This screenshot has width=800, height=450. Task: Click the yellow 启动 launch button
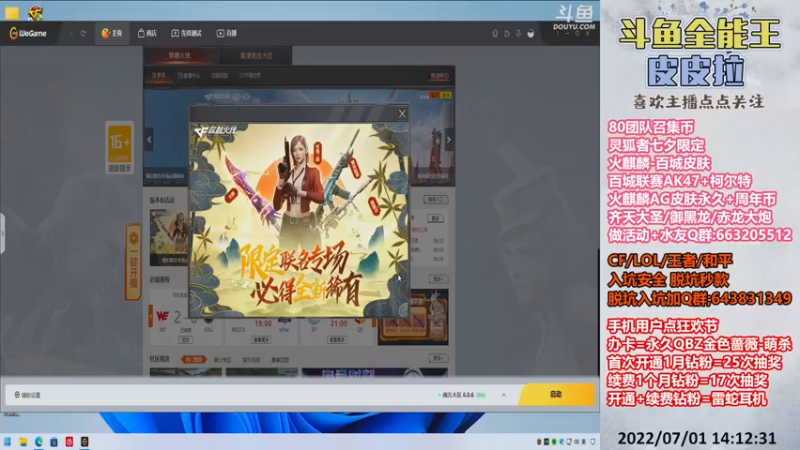point(557,394)
